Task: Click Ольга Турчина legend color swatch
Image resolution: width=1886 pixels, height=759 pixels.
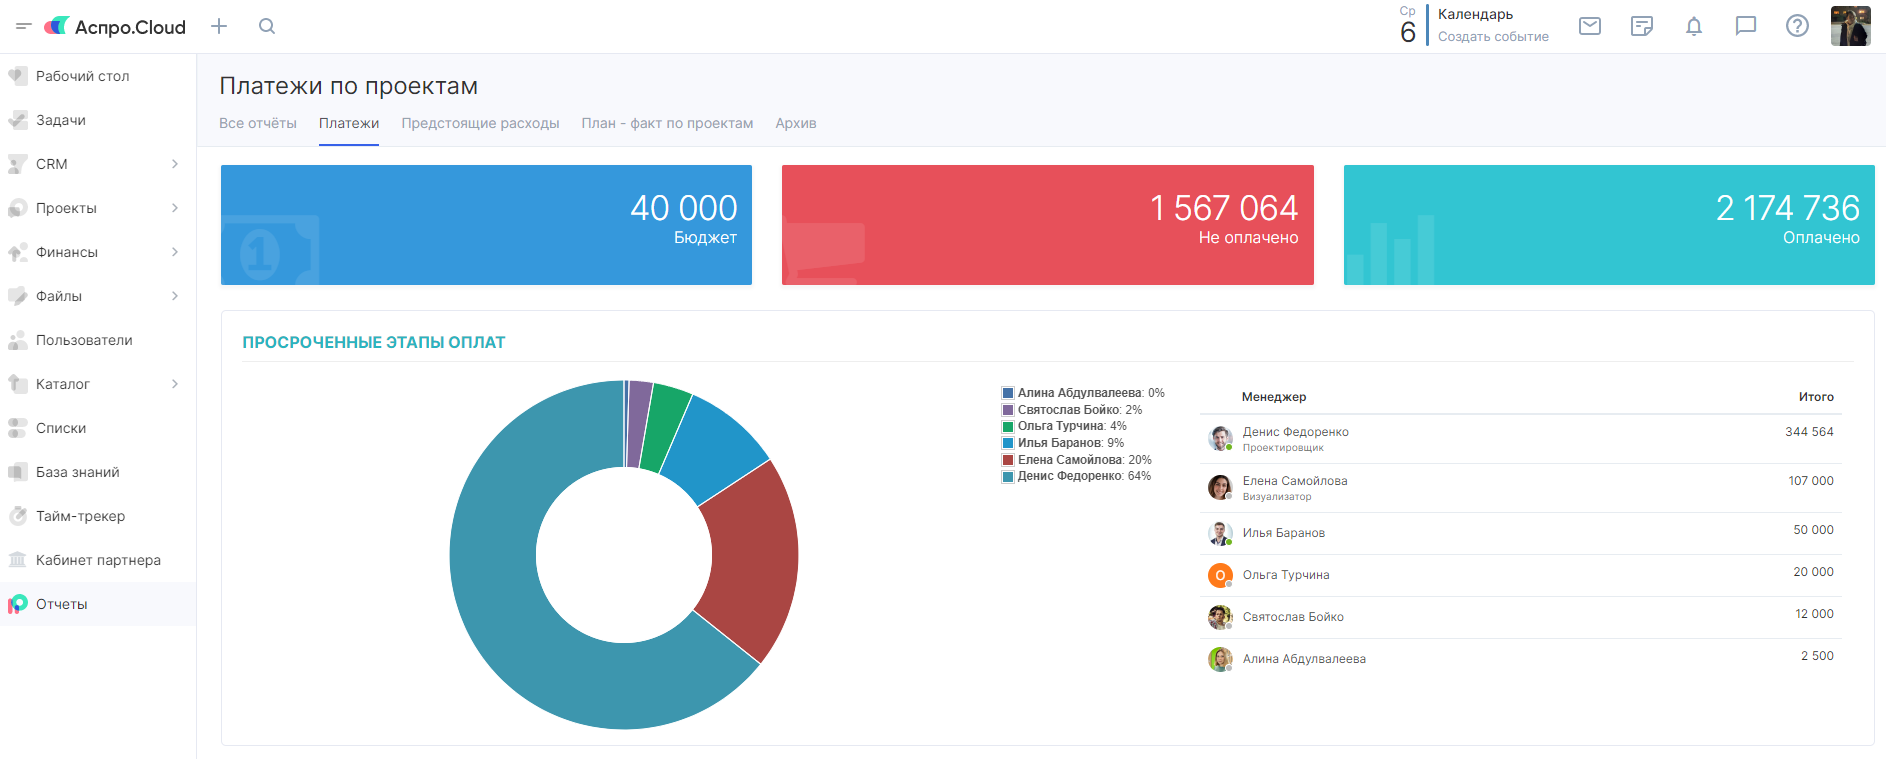Action: click(1008, 427)
